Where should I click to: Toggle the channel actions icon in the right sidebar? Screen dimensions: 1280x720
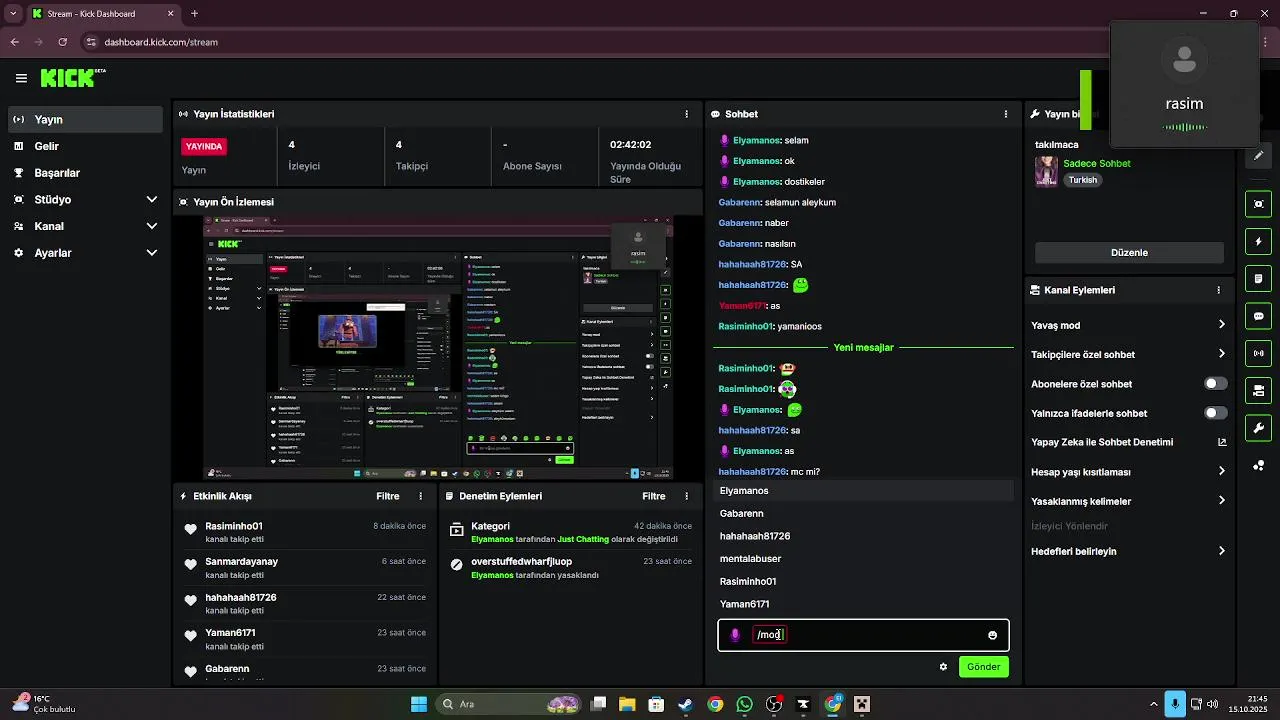(x=1258, y=390)
